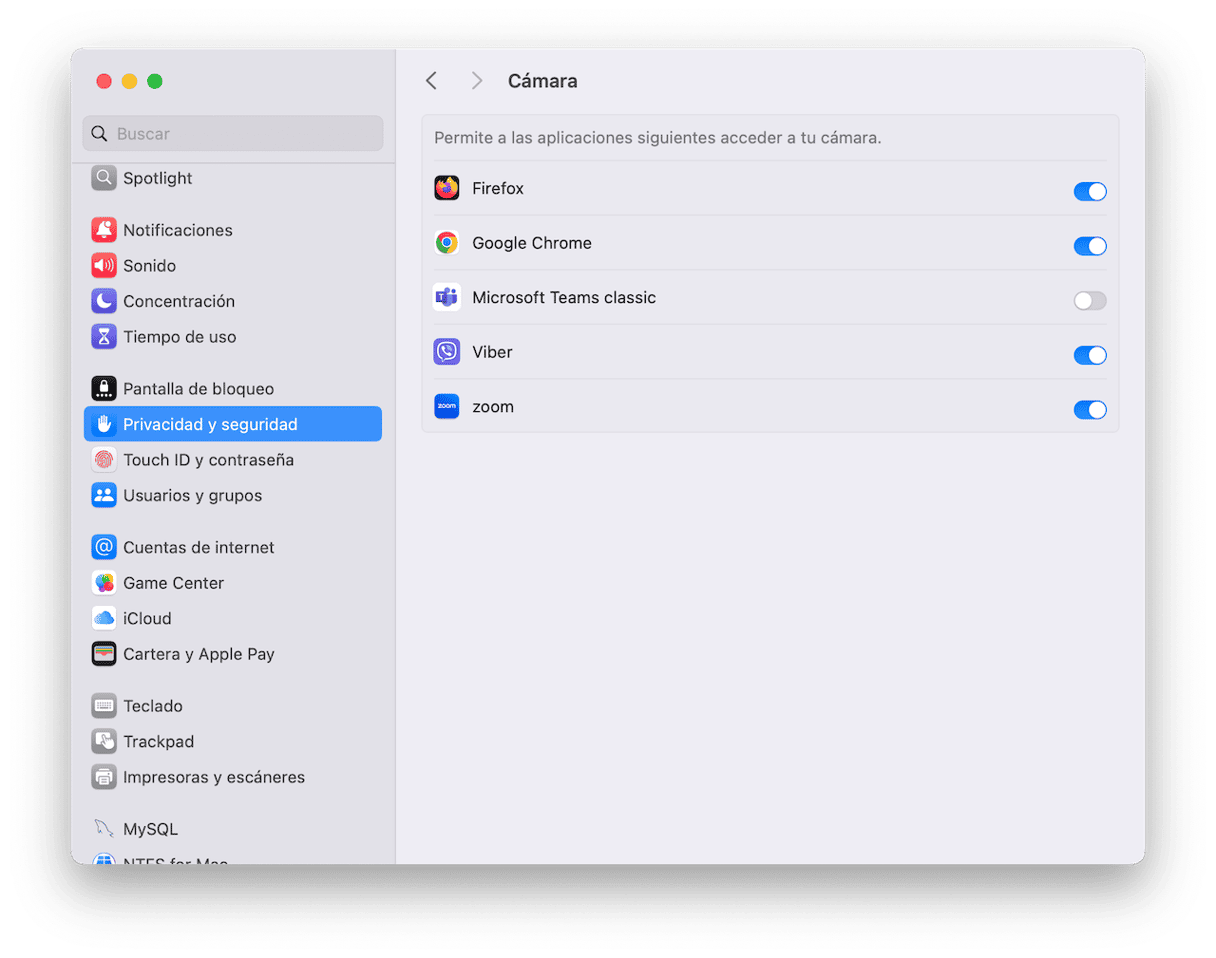Click the Buscar search field
This screenshot has width=1216, height=958.
point(233,133)
